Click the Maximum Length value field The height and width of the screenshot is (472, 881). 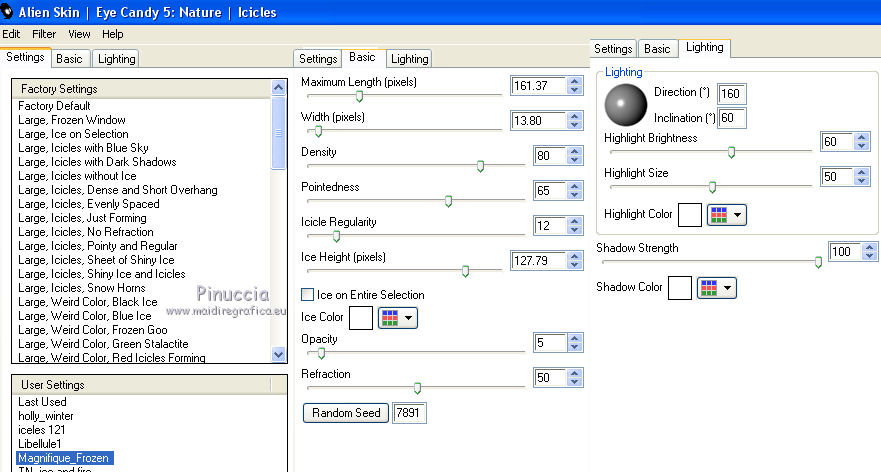coord(539,86)
